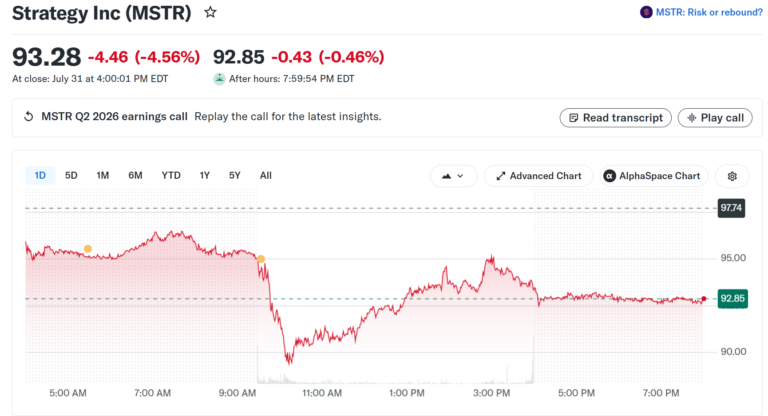
Task: Click the 97.74 previous close label
Action: tap(731, 208)
